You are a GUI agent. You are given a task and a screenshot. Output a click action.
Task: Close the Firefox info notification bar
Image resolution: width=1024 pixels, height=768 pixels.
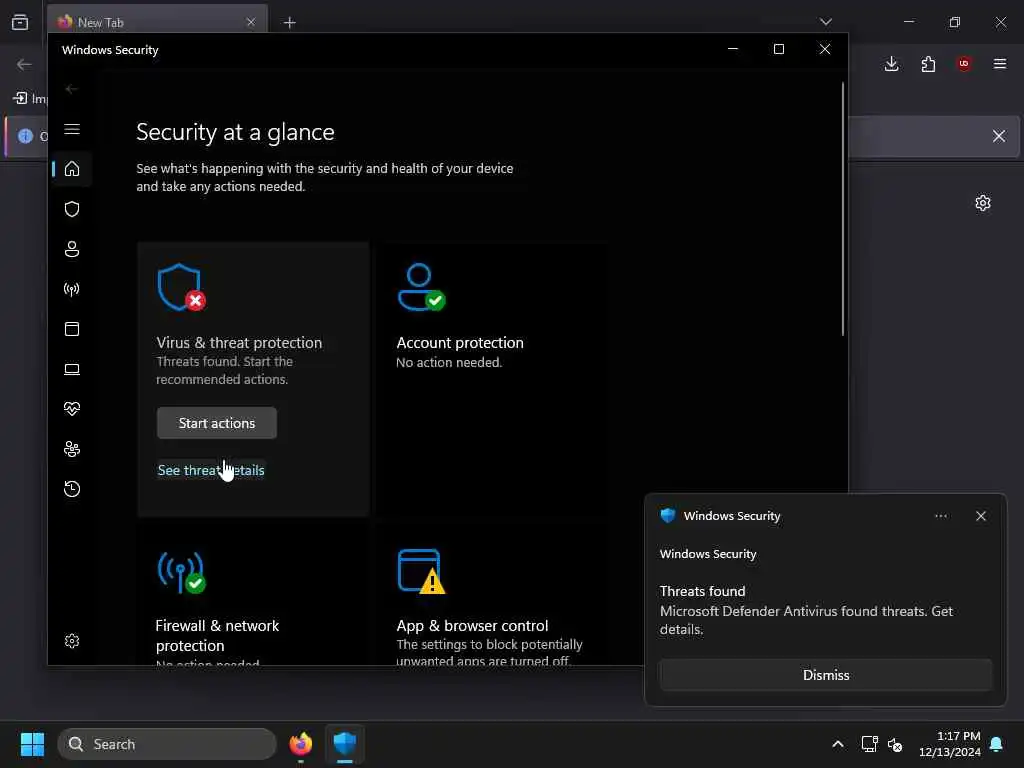(x=999, y=136)
